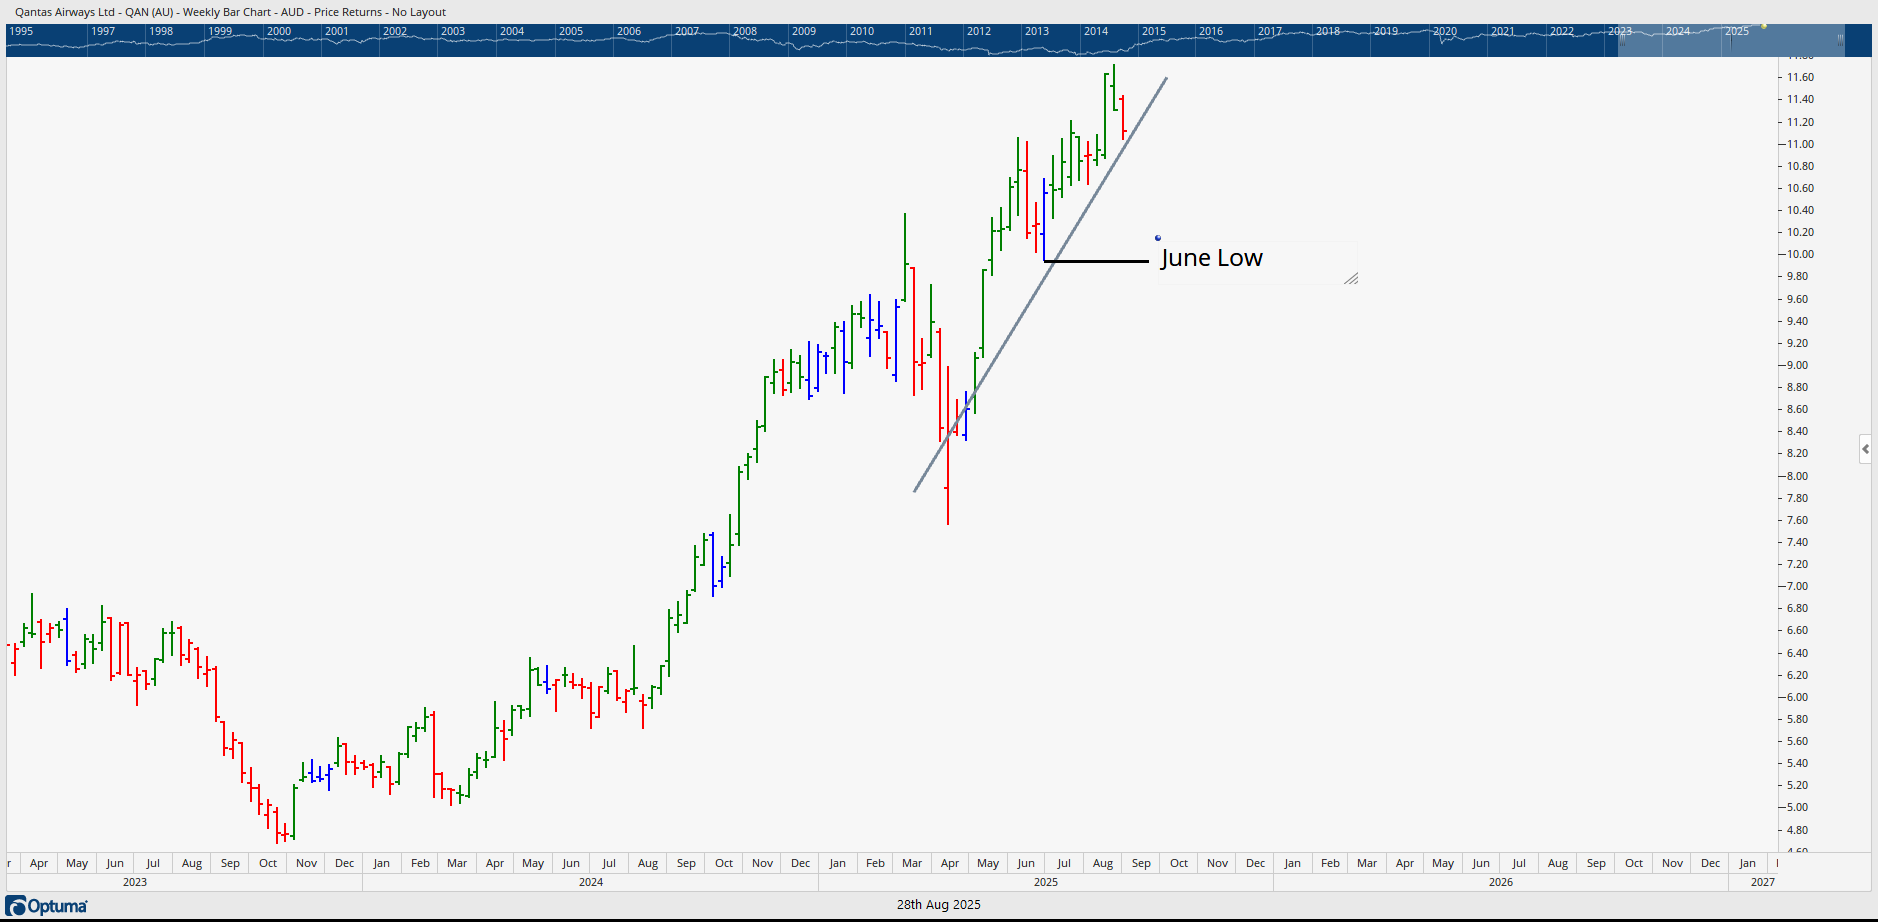This screenshot has width=1878, height=922.
Task: Click the 5.00 price scale label
Action: [x=1797, y=807]
